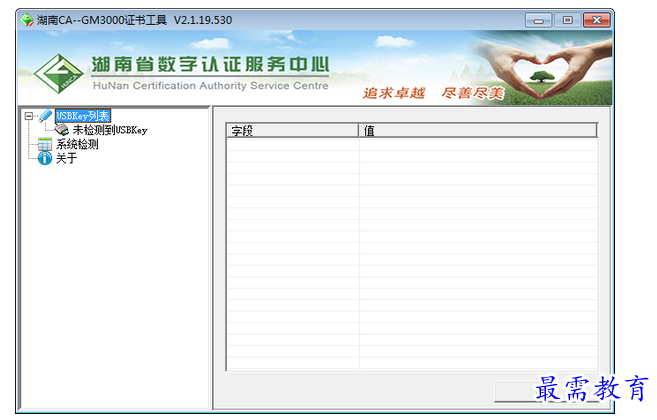Click the application icon in title bar
657x420 pixels.
27,20
